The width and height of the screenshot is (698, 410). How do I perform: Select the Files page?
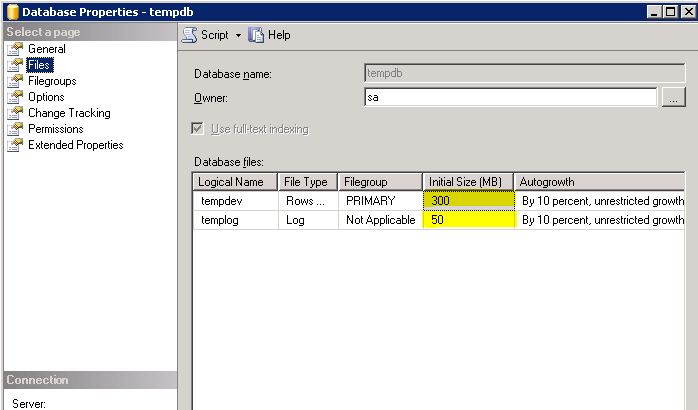39,65
